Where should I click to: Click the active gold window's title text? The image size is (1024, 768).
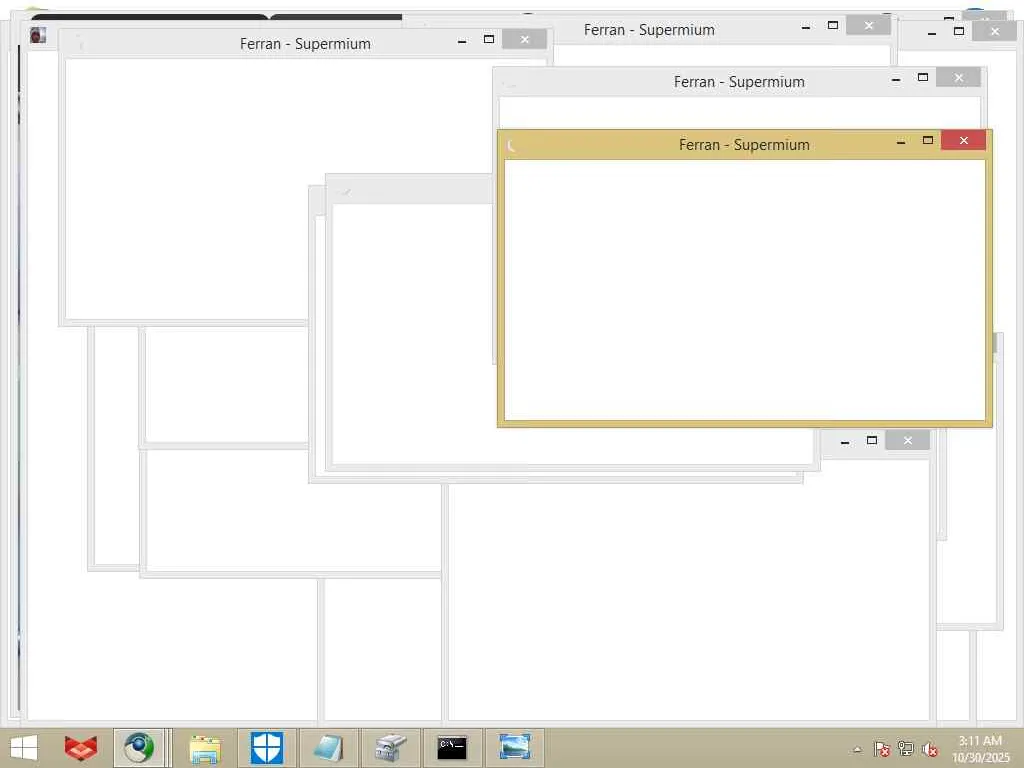744,144
